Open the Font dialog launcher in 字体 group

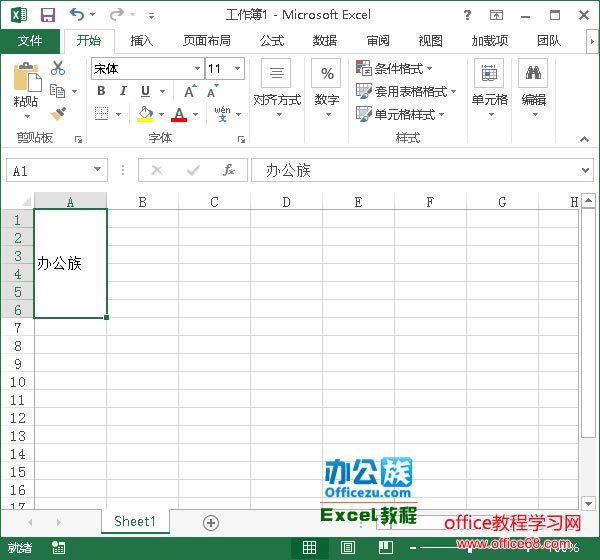pos(241,140)
